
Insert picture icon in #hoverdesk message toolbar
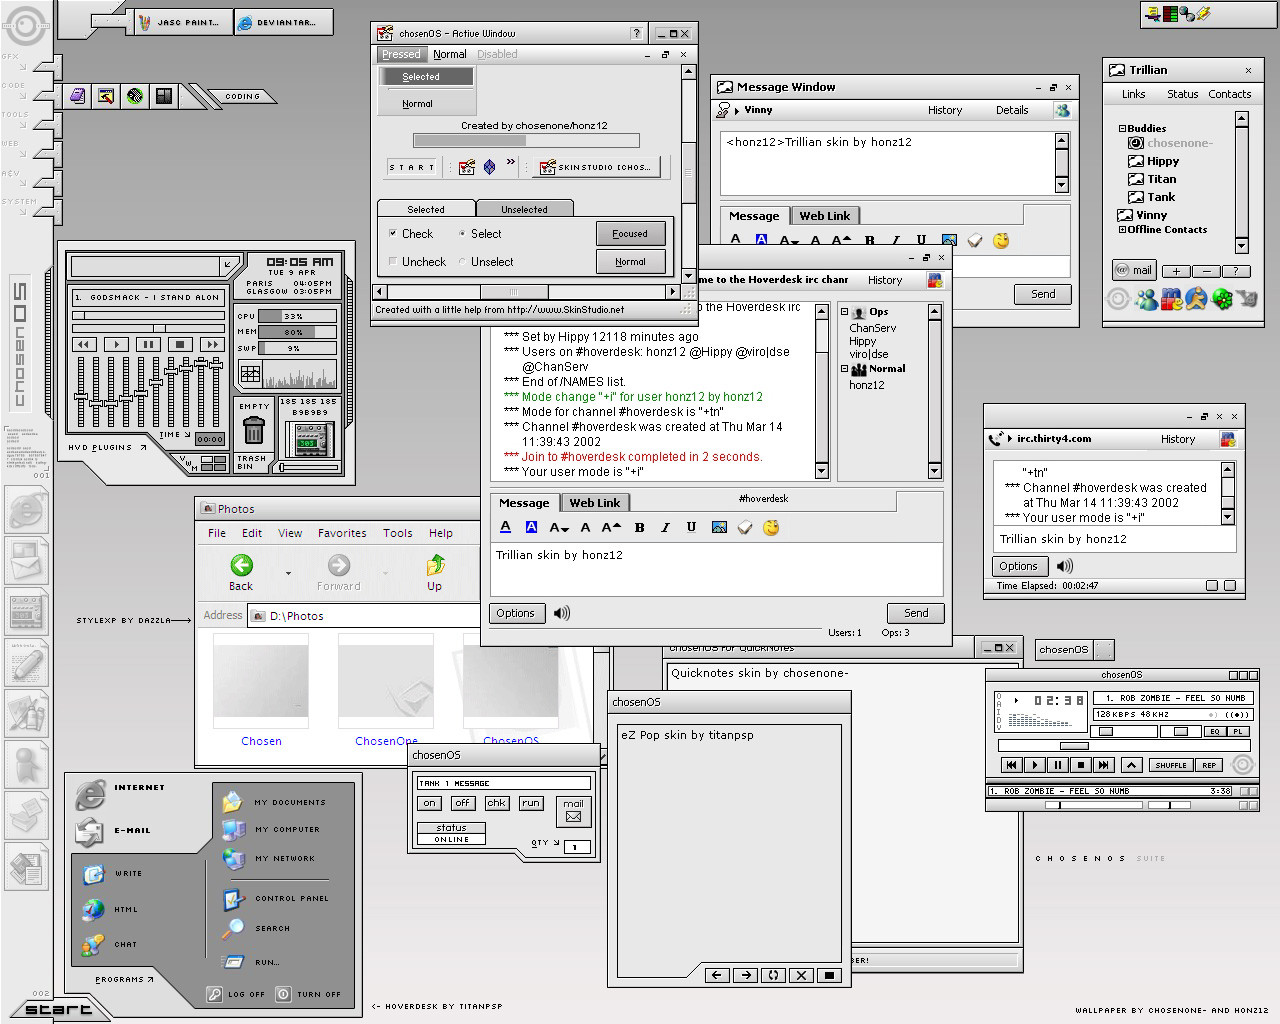click(719, 528)
